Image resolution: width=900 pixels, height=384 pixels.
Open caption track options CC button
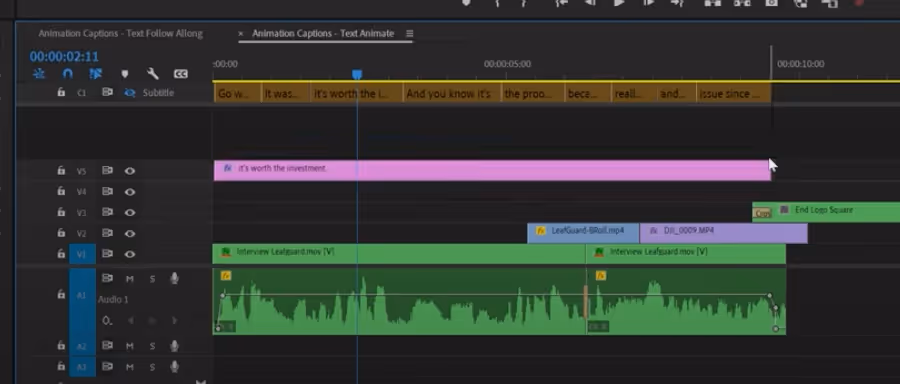click(180, 74)
